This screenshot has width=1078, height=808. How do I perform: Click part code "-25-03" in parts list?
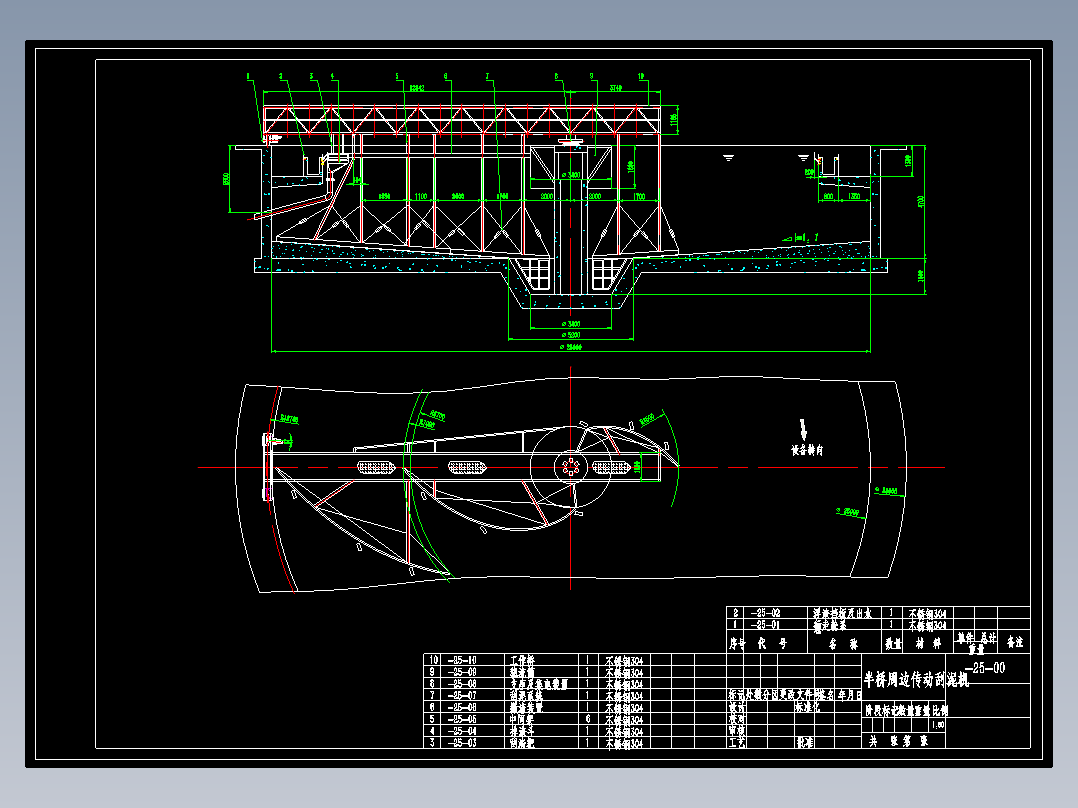point(462,743)
